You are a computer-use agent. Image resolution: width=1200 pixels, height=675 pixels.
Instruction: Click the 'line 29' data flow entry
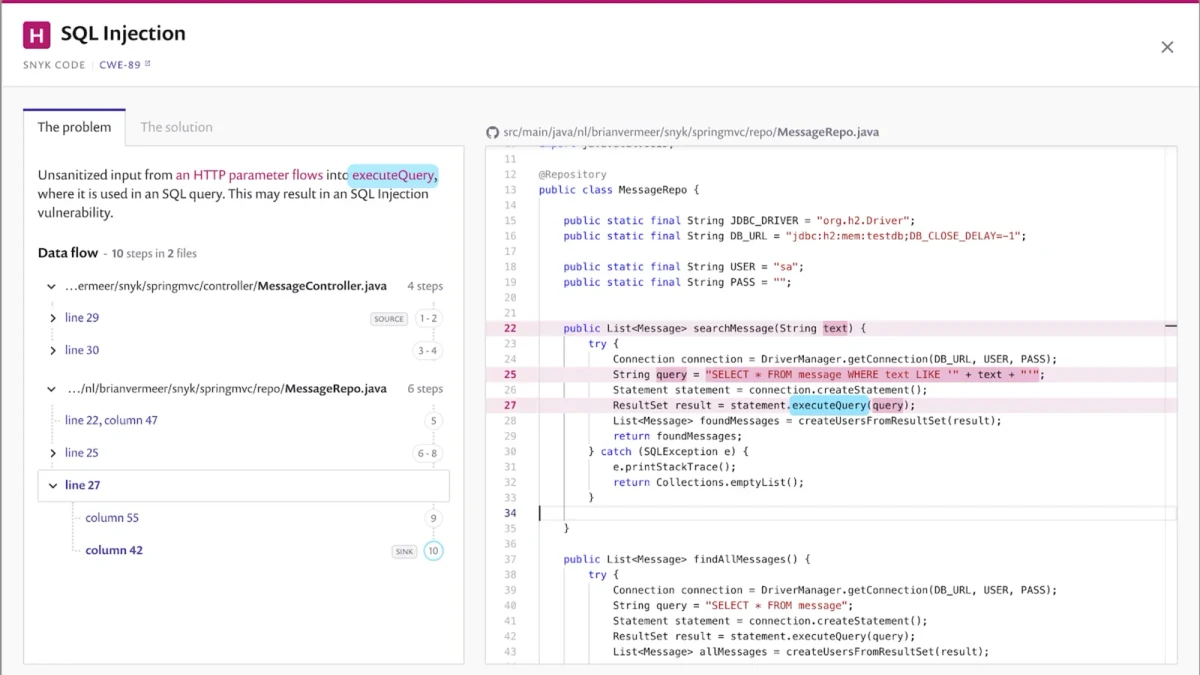click(x=82, y=318)
